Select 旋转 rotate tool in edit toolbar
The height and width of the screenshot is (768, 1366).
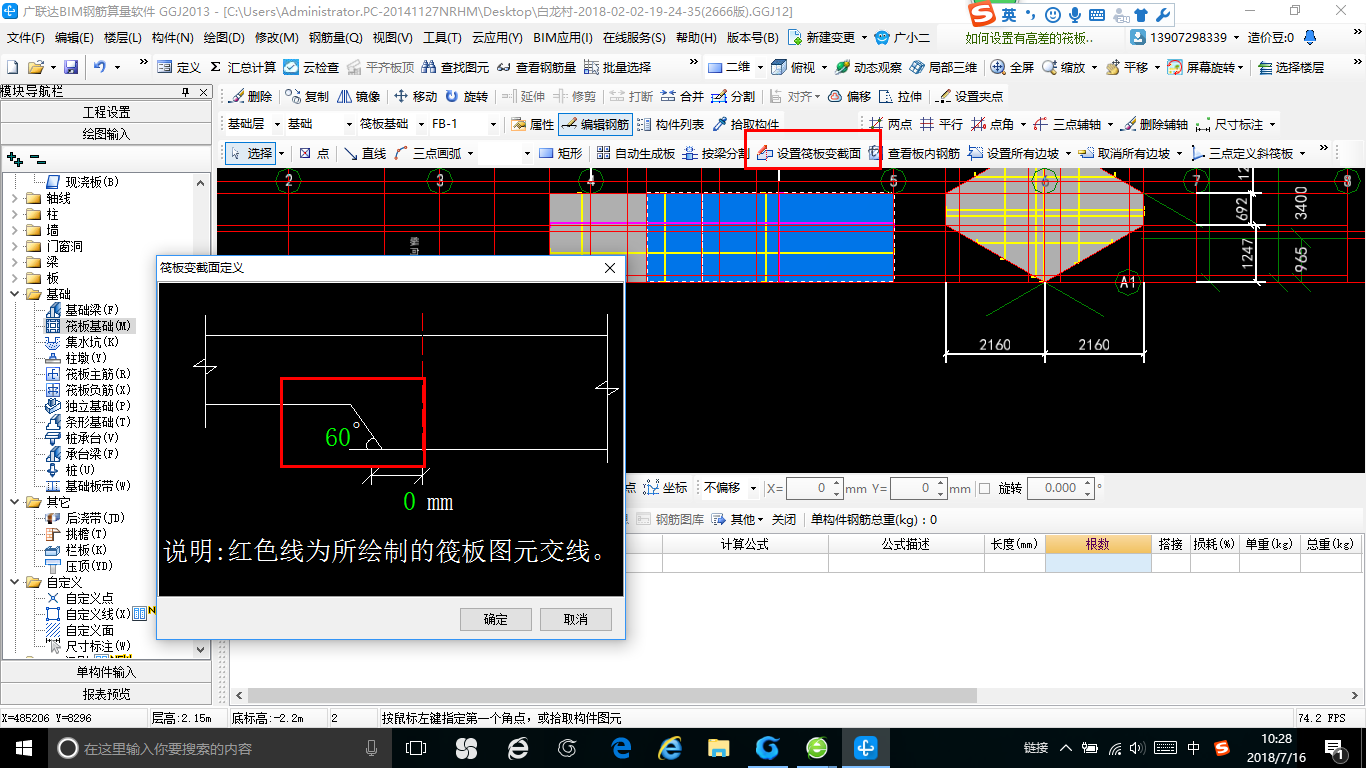pyautogui.click(x=467, y=97)
